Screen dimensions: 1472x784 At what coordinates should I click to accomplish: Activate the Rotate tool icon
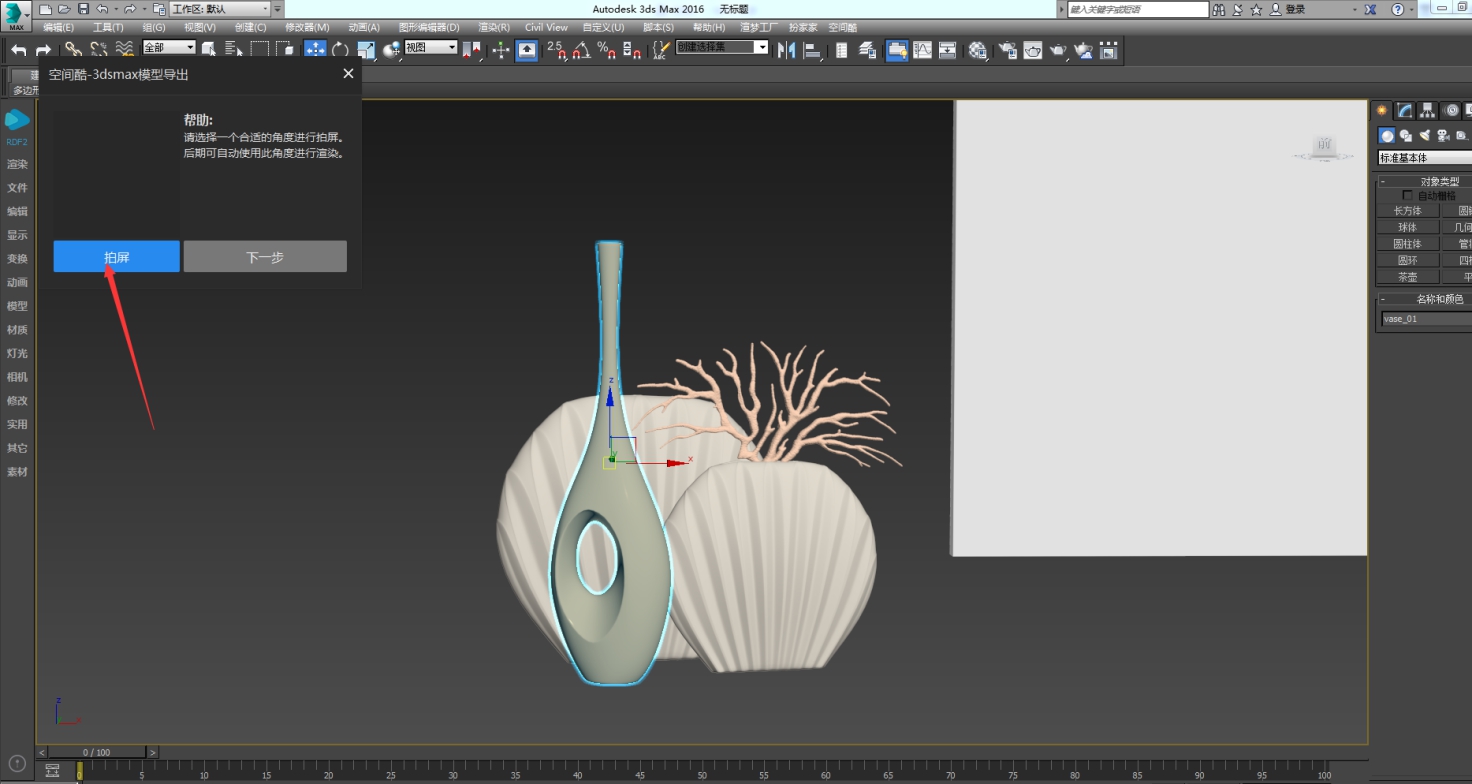(x=341, y=49)
